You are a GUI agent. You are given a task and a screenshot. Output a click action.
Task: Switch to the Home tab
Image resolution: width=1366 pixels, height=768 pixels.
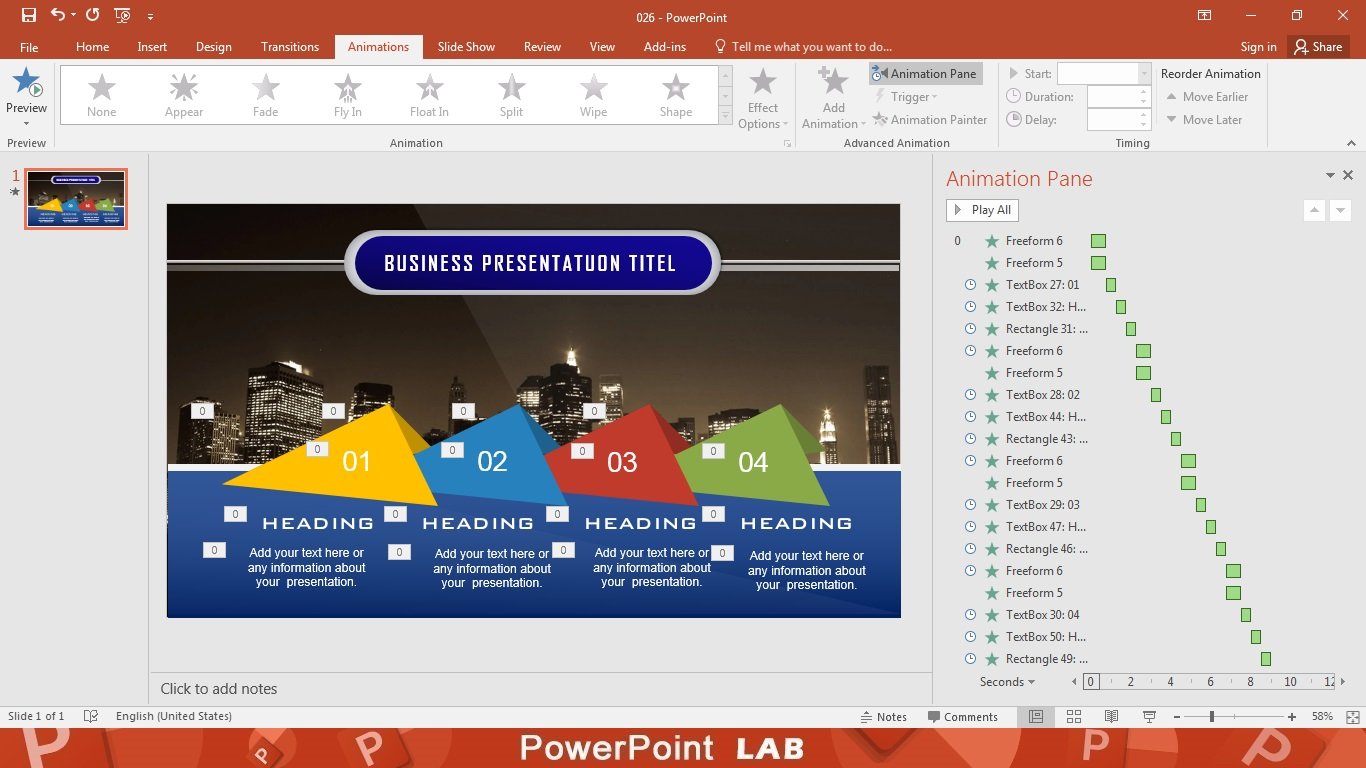(x=93, y=47)
